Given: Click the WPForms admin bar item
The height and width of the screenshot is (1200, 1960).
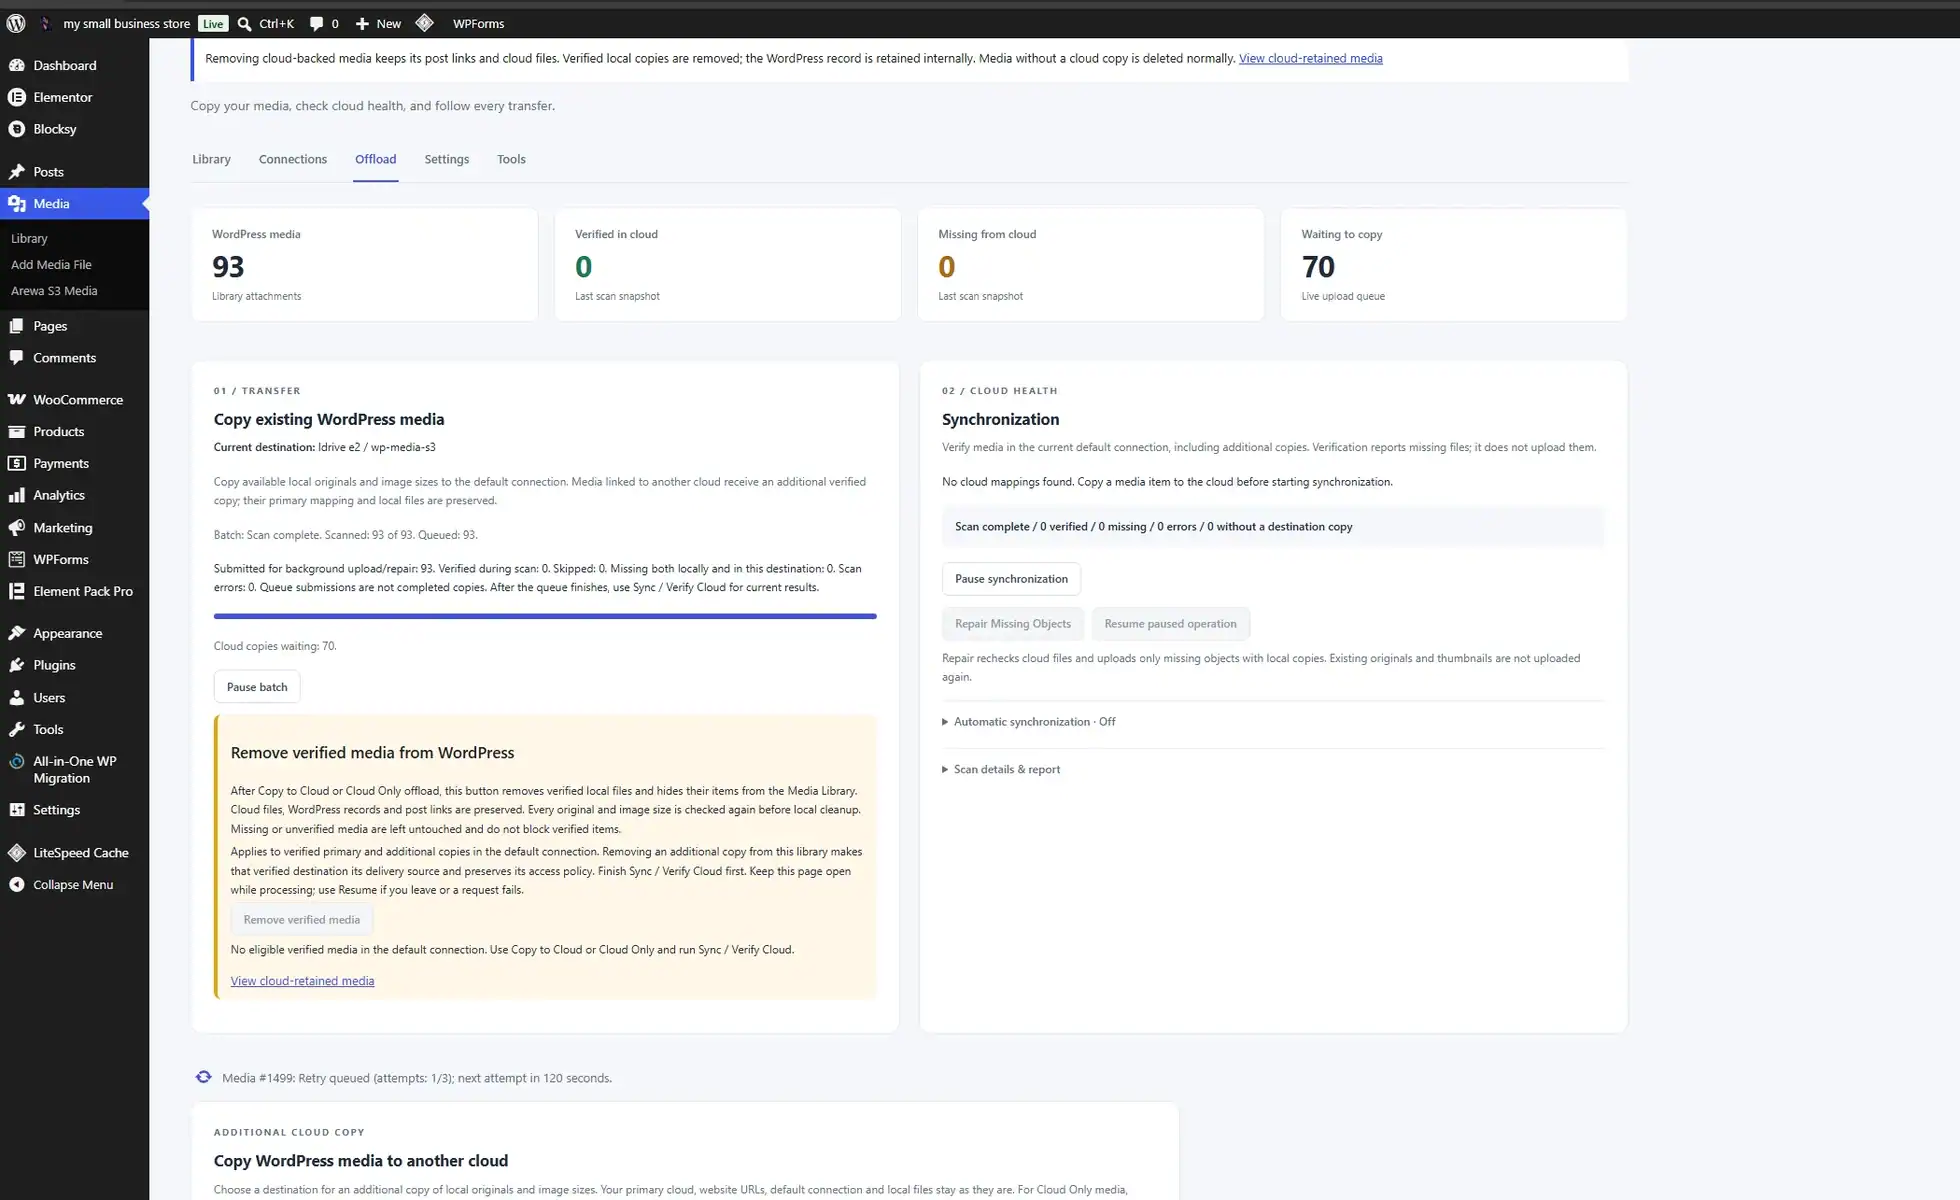Looking at the screenshot, I should [x=478, y=23].
